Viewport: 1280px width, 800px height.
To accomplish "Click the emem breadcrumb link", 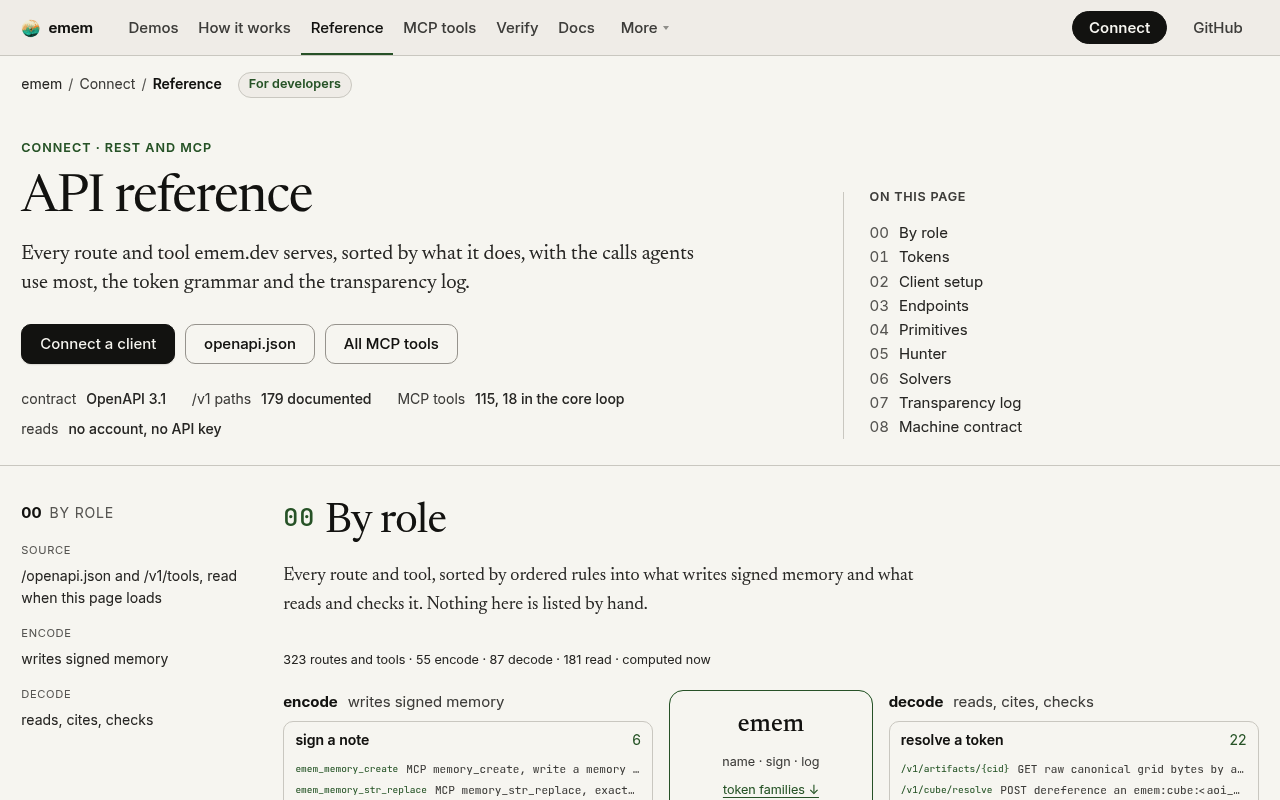I will click(x=41, y=84).
